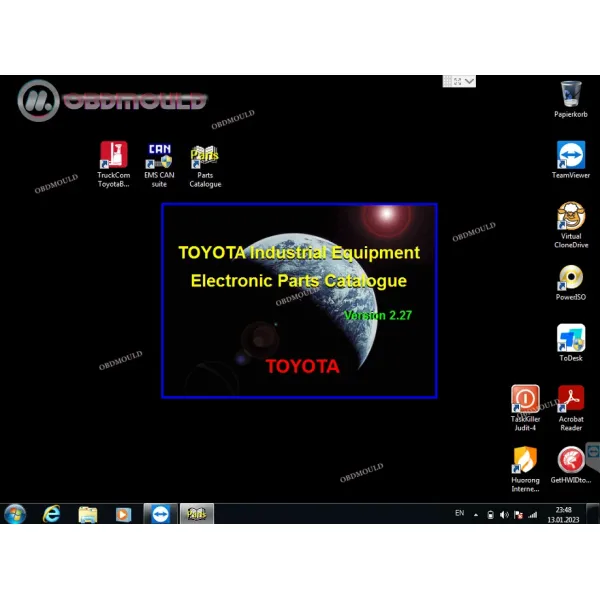Launch Internet Explorer from taskbar
600x600 pixels.
click(52, 514)
